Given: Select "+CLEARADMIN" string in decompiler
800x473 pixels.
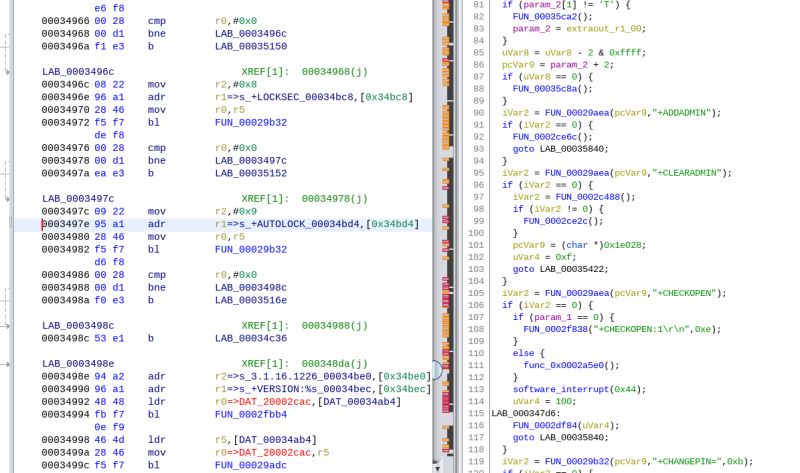Looking at the screenshot, I should (687, 173).
